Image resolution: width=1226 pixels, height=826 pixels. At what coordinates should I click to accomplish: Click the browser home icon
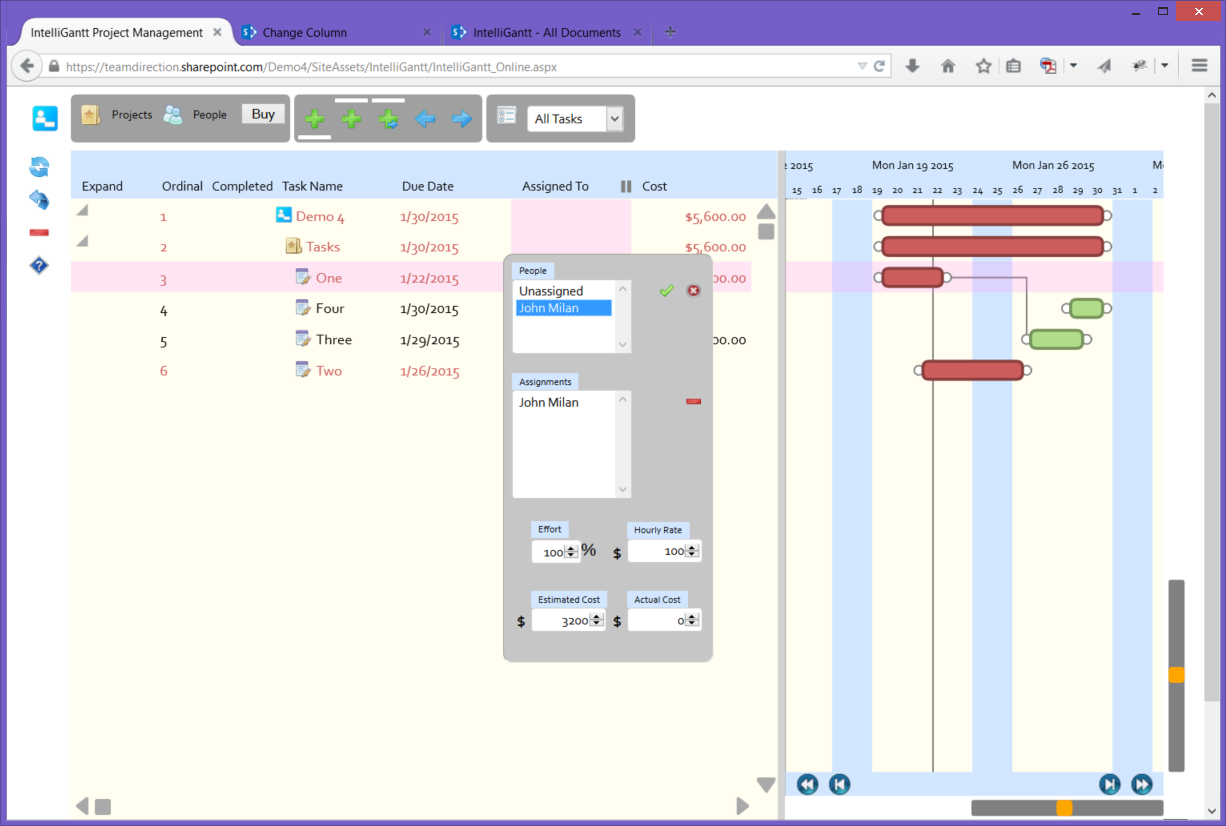(948, 66)
